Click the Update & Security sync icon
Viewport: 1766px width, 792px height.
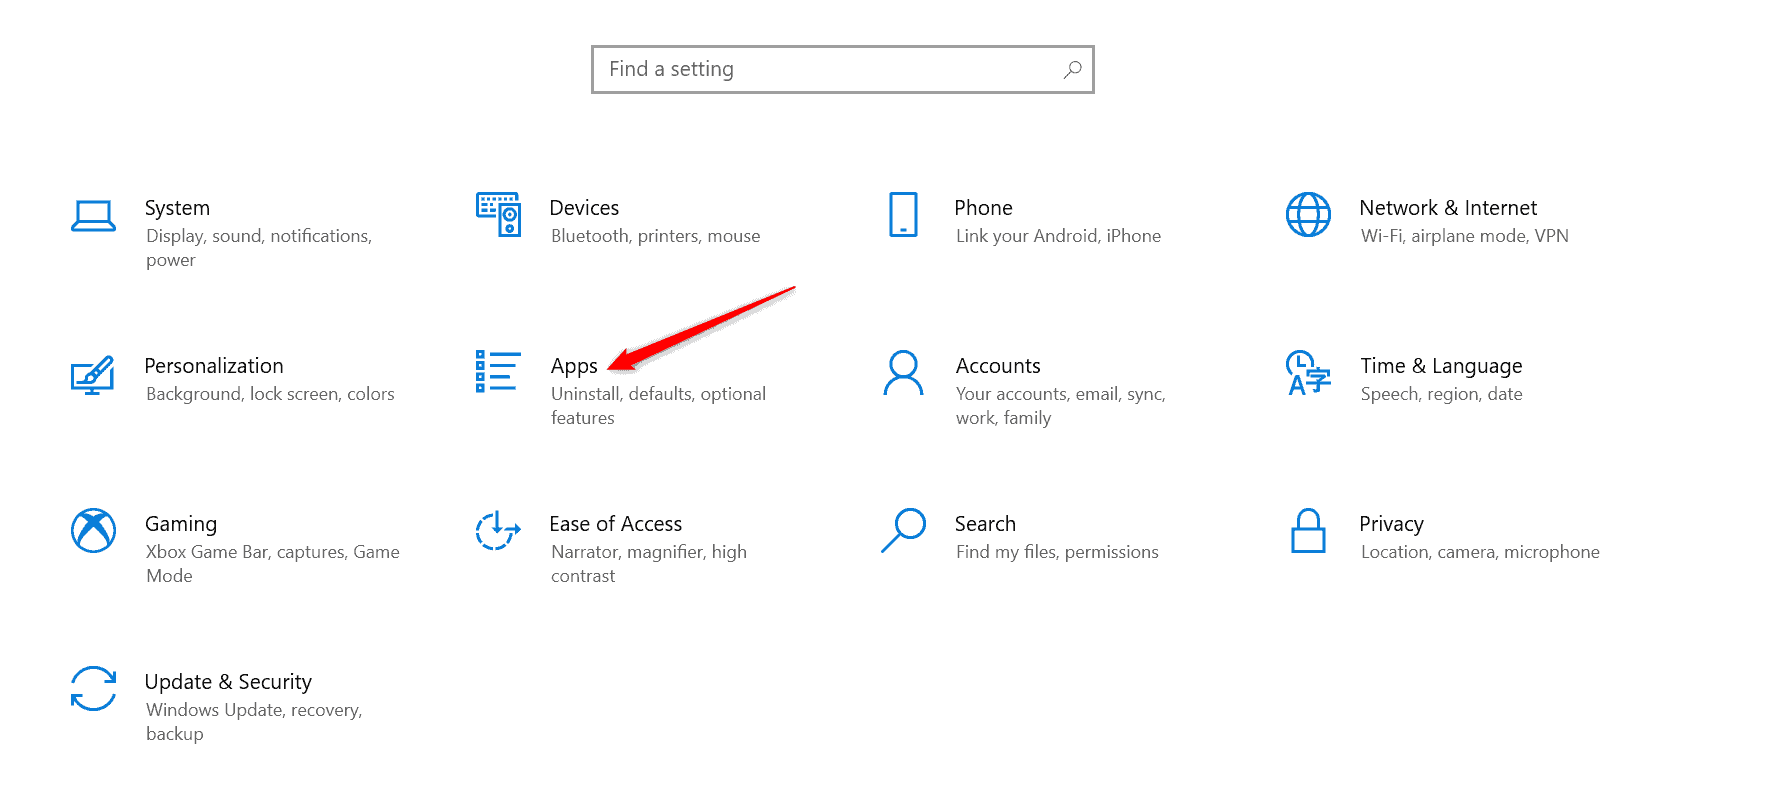[x=93, y=688]
